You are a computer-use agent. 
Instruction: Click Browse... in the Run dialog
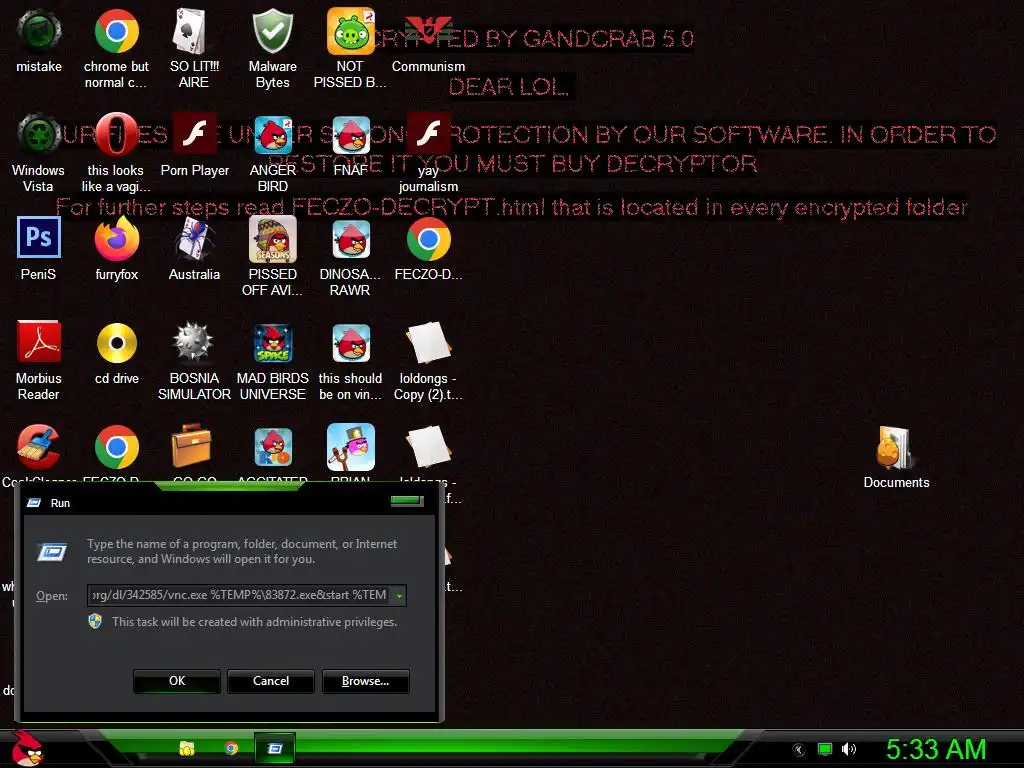coord(366,681)
